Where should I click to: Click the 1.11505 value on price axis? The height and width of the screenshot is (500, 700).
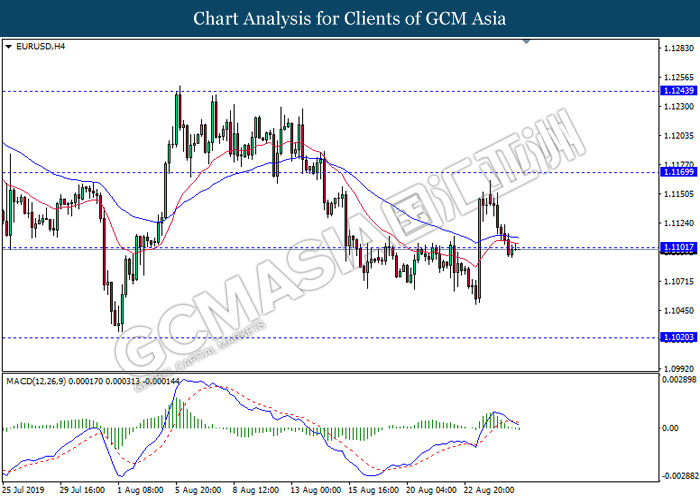(675, 193)
